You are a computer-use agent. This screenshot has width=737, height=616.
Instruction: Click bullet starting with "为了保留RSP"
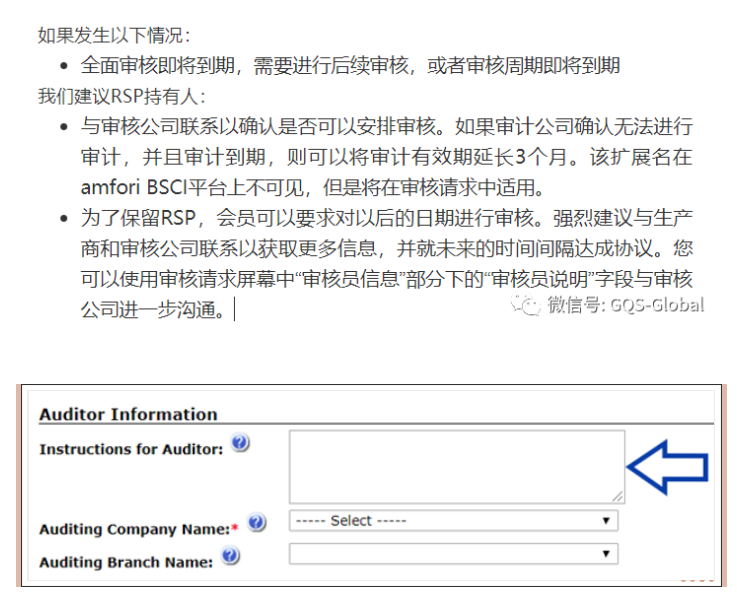point(387,263)
